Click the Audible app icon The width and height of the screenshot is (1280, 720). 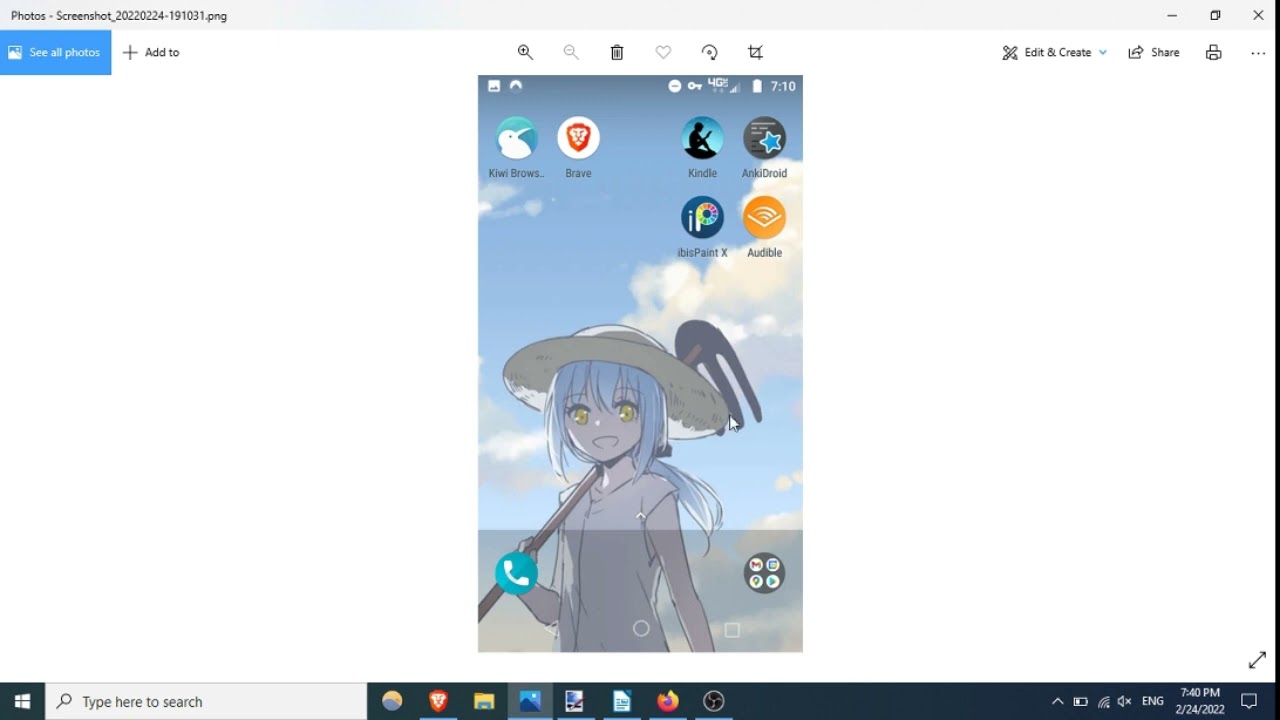point(764,218)
